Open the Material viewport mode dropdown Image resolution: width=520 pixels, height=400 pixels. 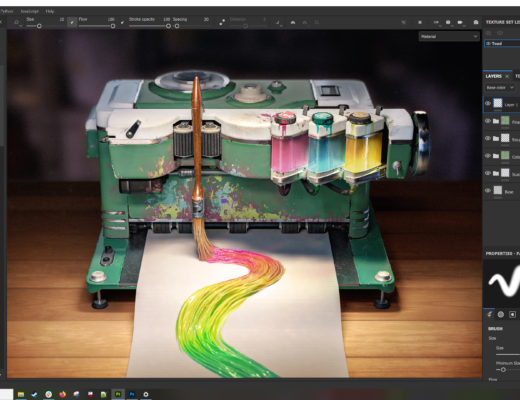[449, 36]
